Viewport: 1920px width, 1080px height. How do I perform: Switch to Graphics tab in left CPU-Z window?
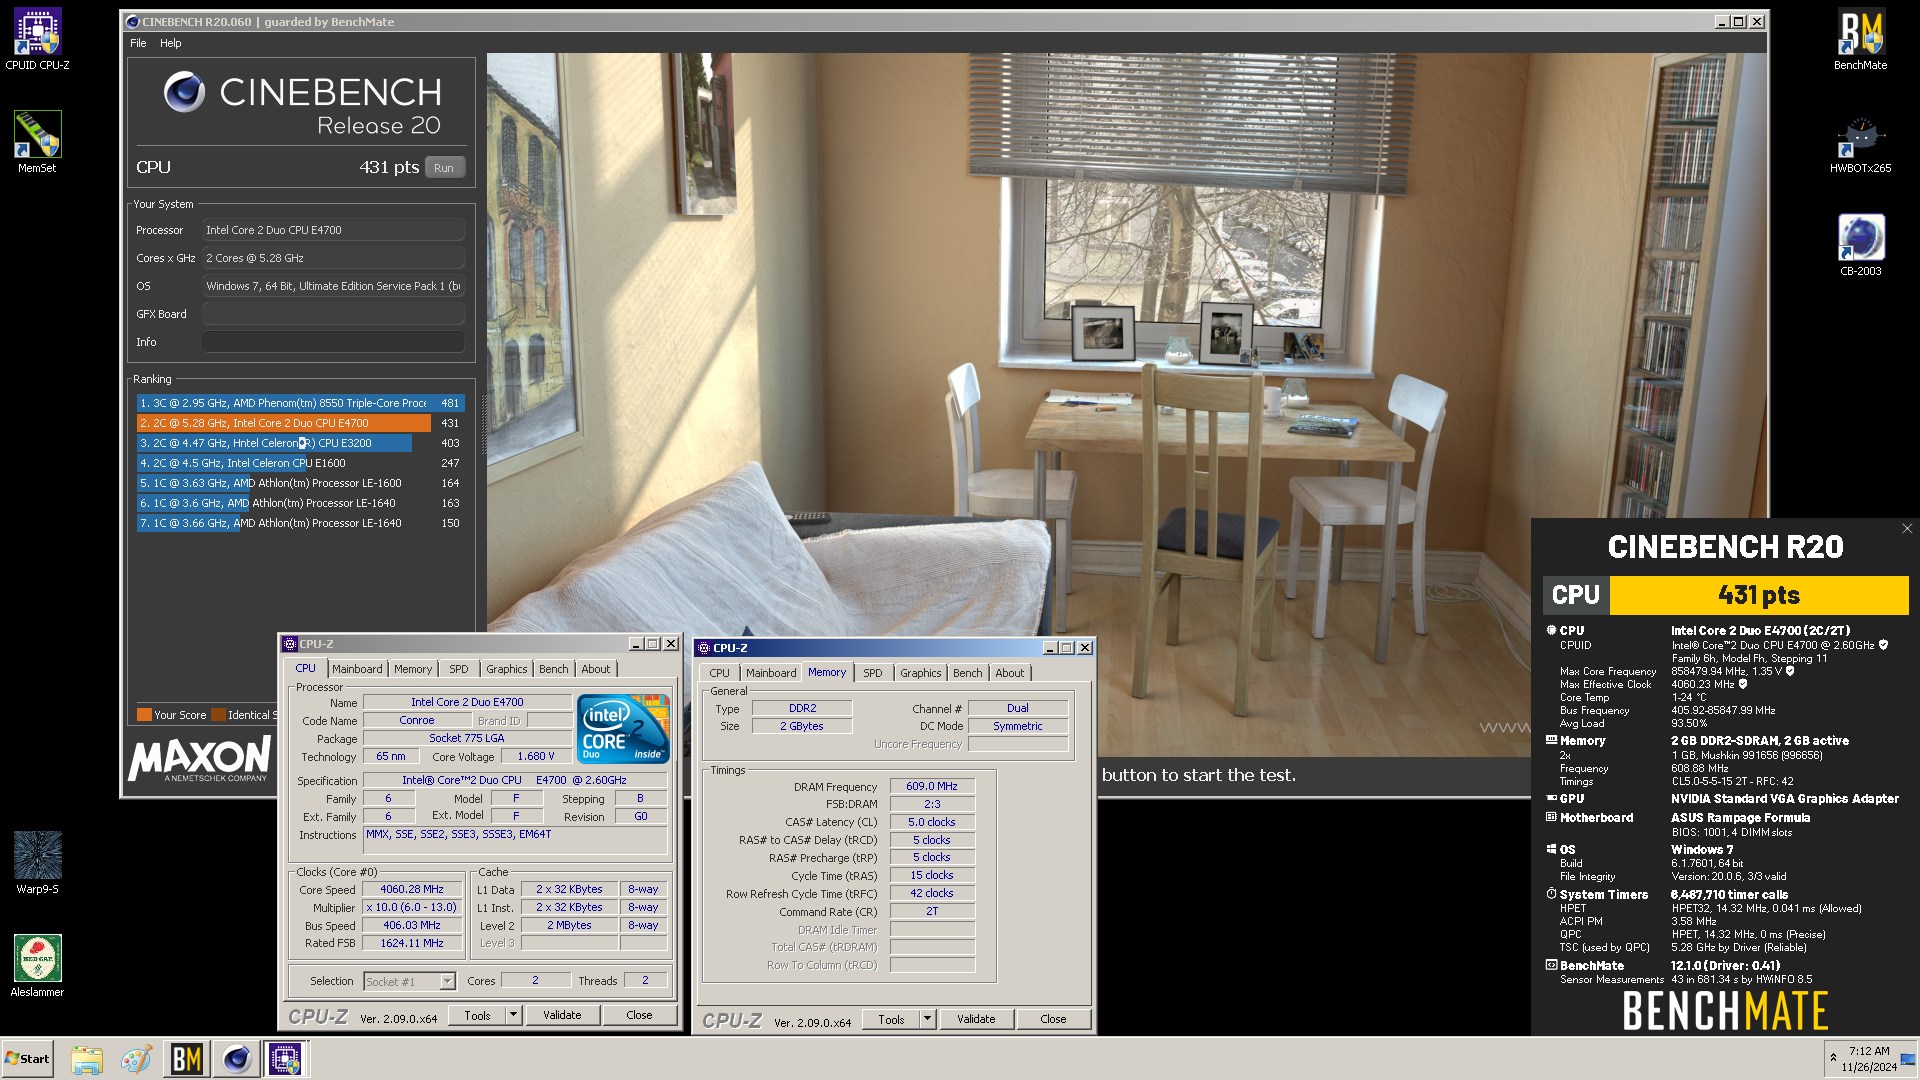click(507, 669)
